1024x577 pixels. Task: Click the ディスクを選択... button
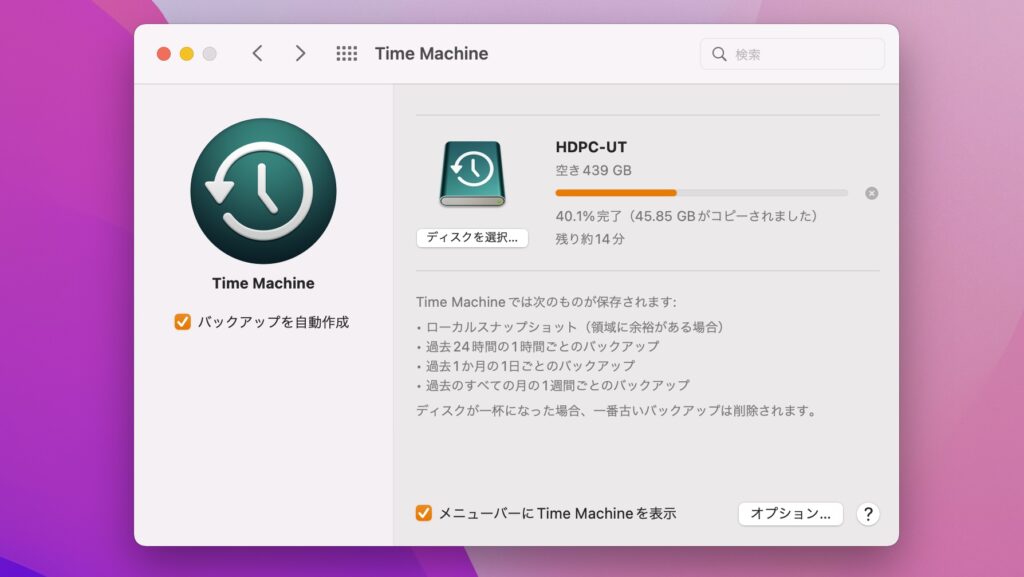tap(472, 238)
